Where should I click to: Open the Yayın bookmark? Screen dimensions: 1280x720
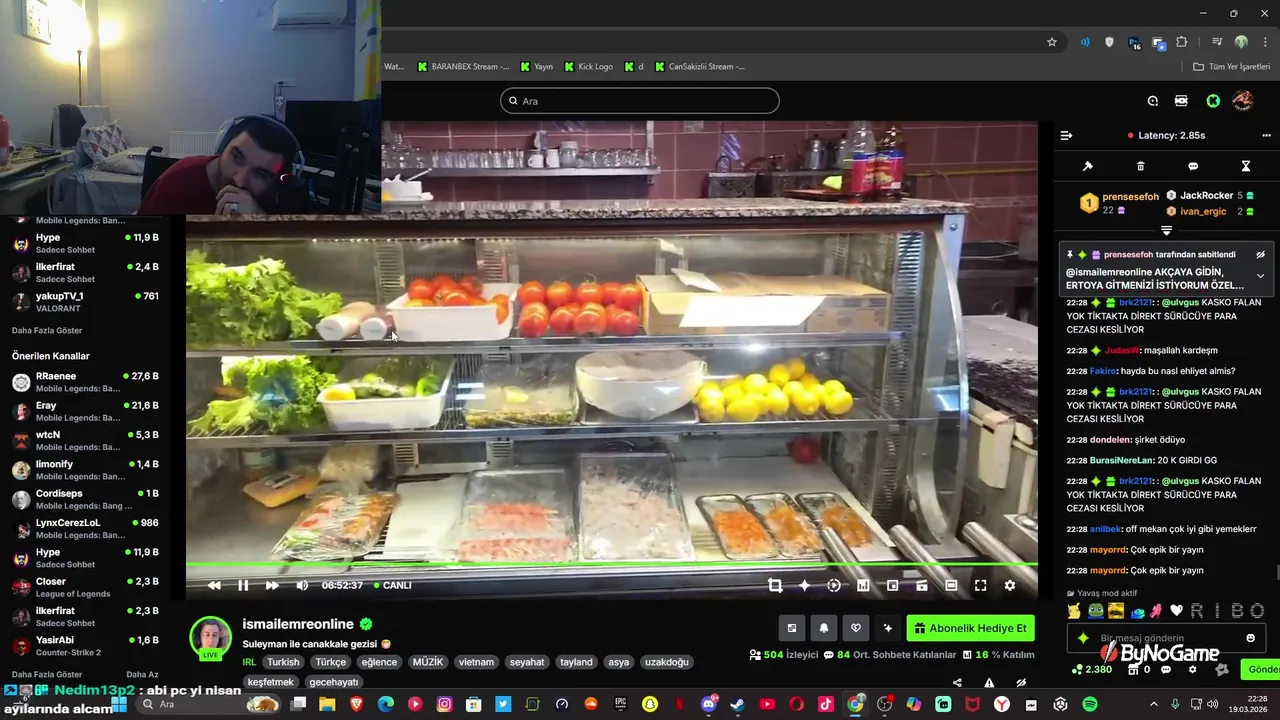tap(535, 67)
